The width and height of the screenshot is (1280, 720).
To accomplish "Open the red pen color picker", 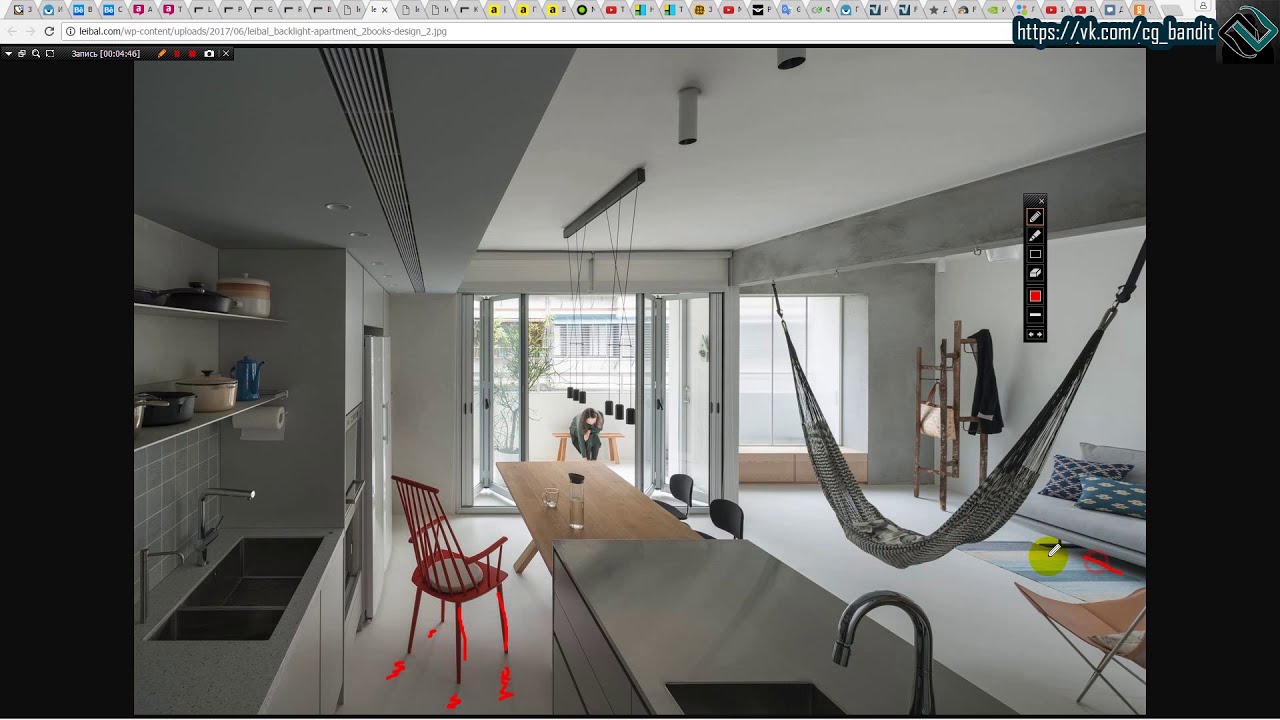I will [x=1035, y=296].
